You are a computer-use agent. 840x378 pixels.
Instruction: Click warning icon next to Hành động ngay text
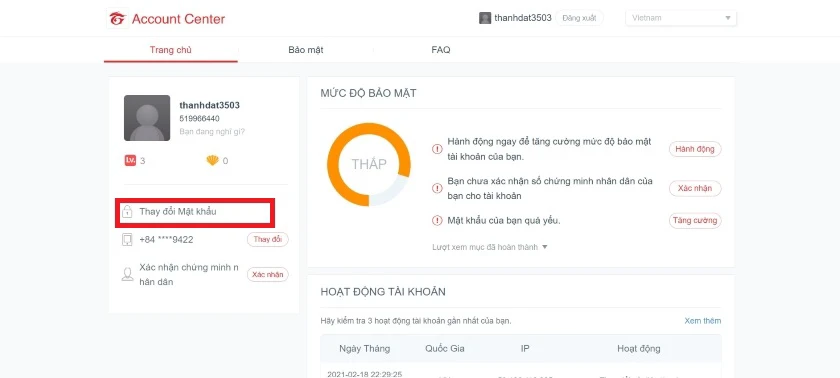tap(437, 149)
